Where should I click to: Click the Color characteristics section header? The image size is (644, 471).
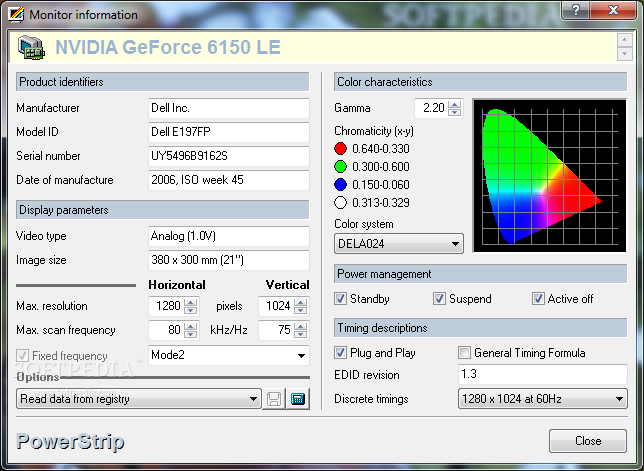pos(481,82)
